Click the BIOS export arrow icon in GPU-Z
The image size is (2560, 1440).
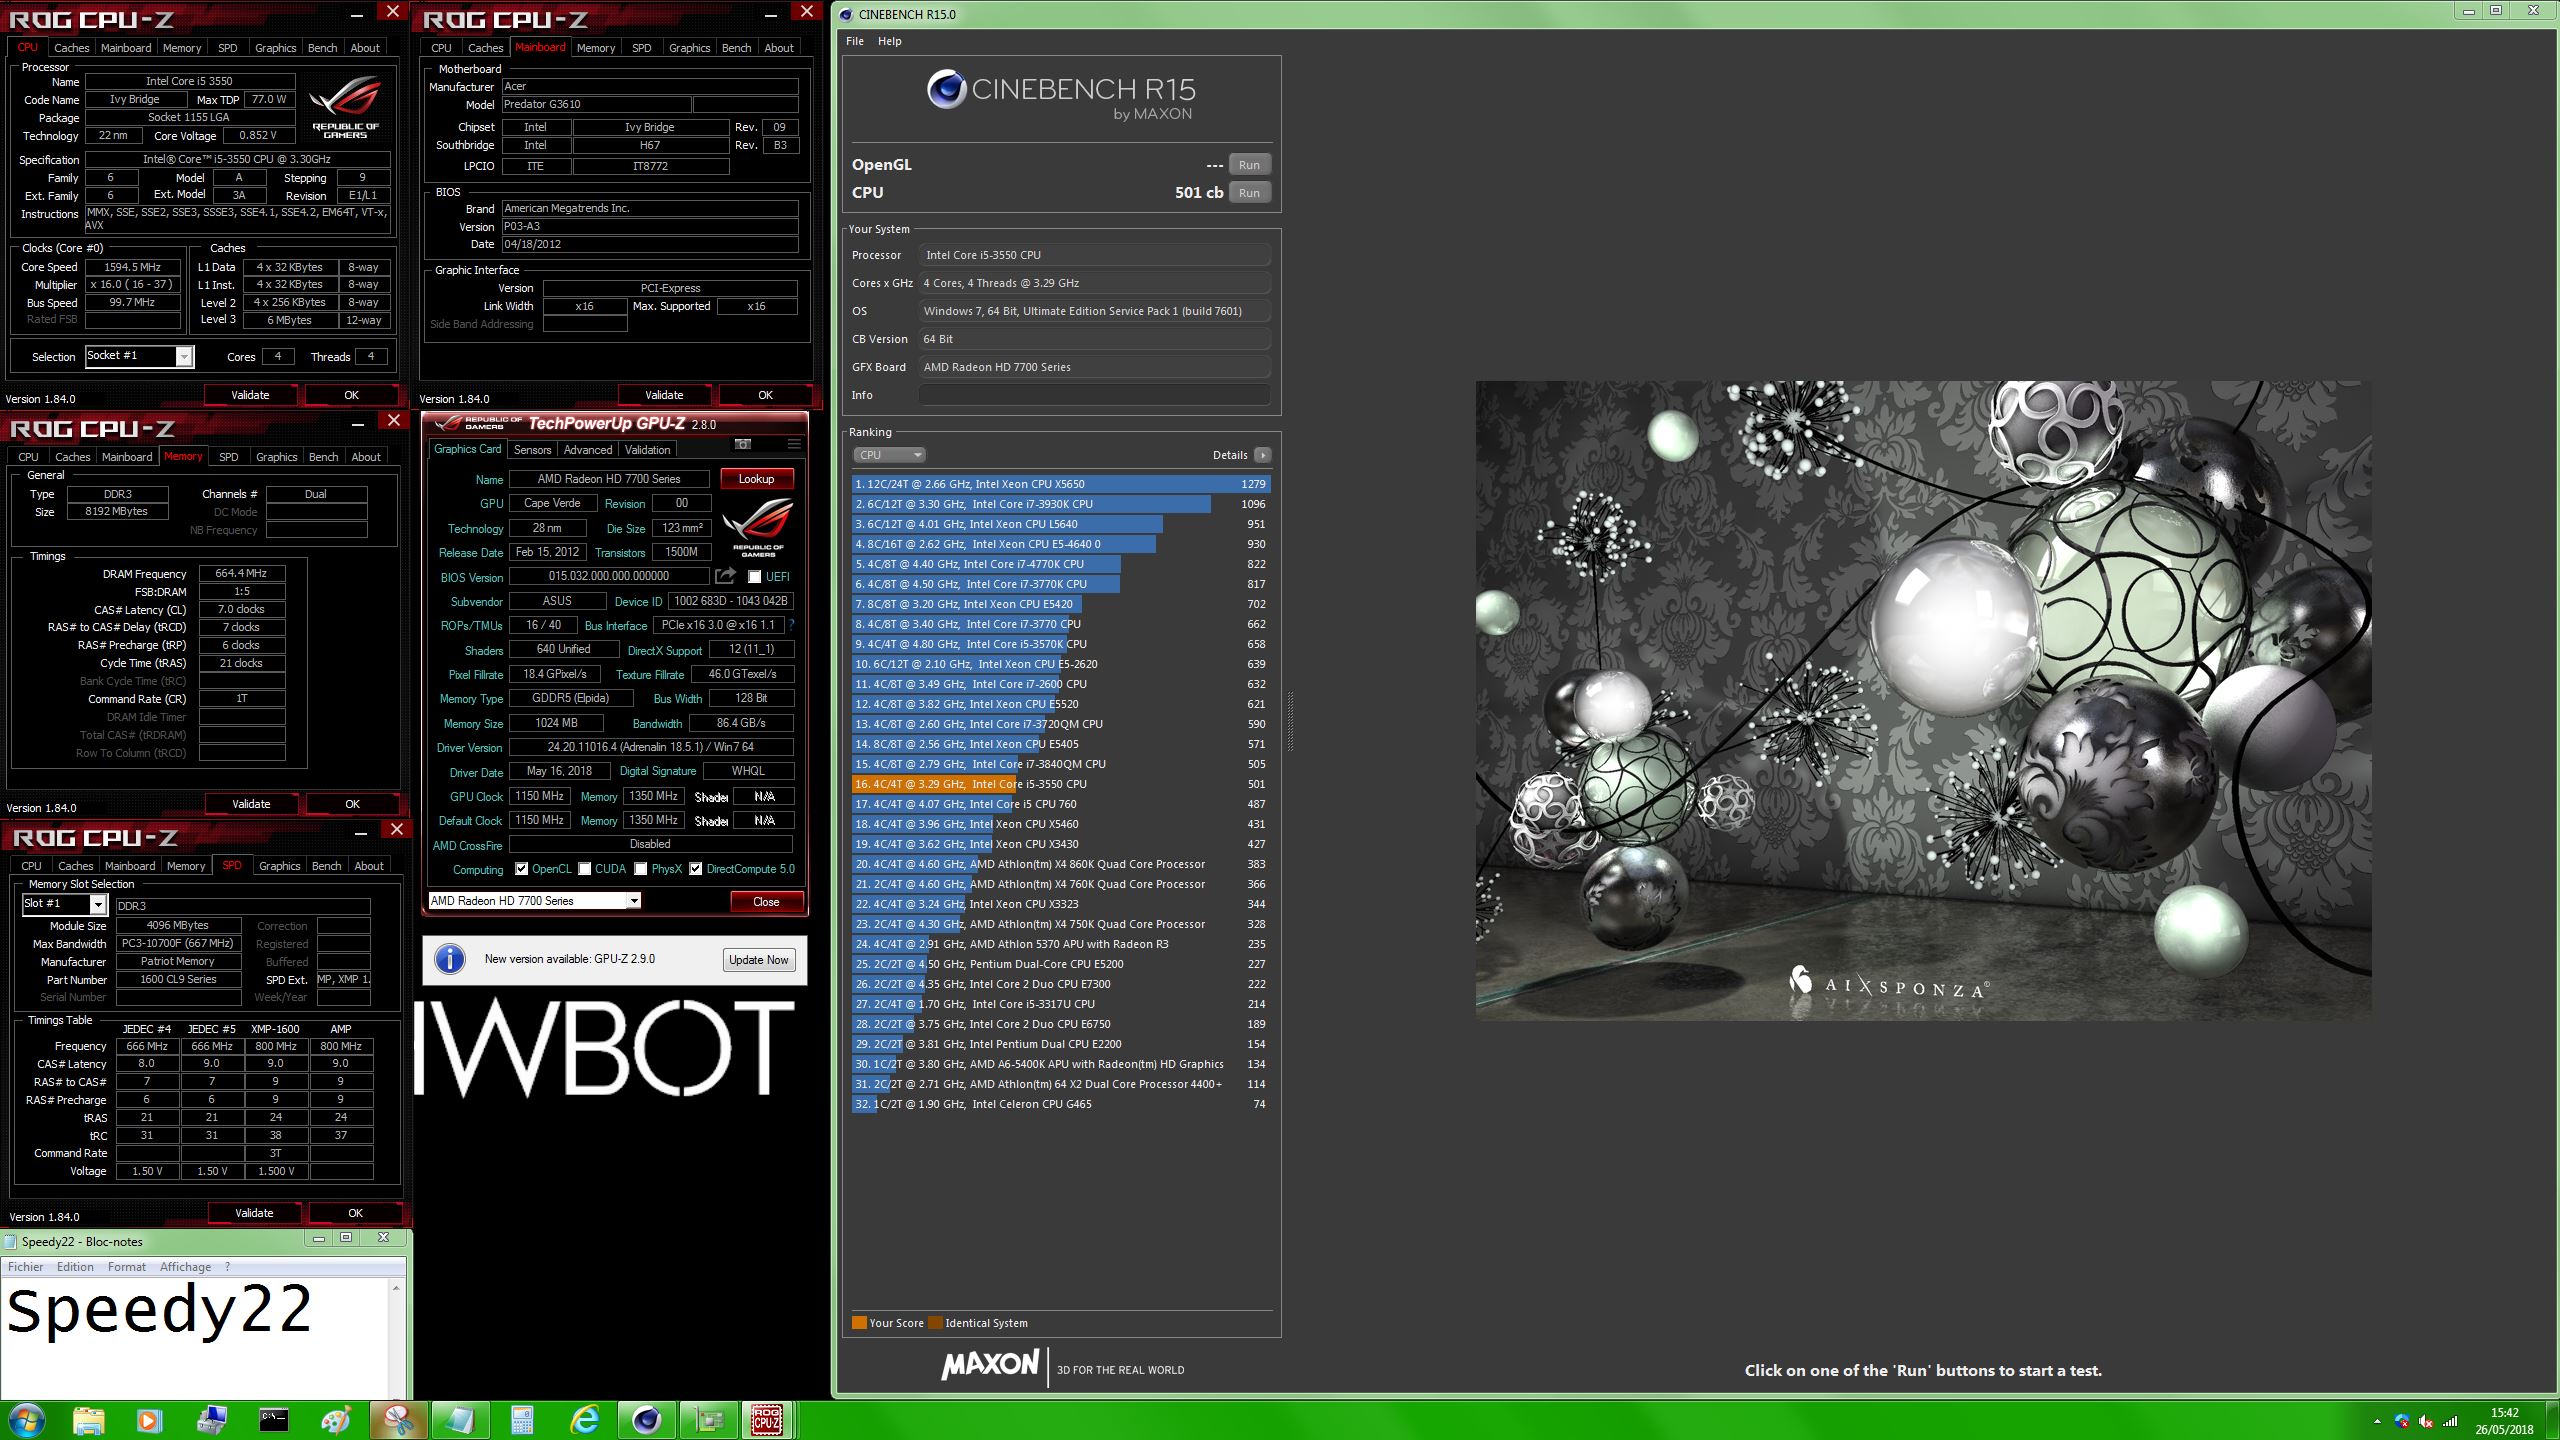[x=726, y=576]
